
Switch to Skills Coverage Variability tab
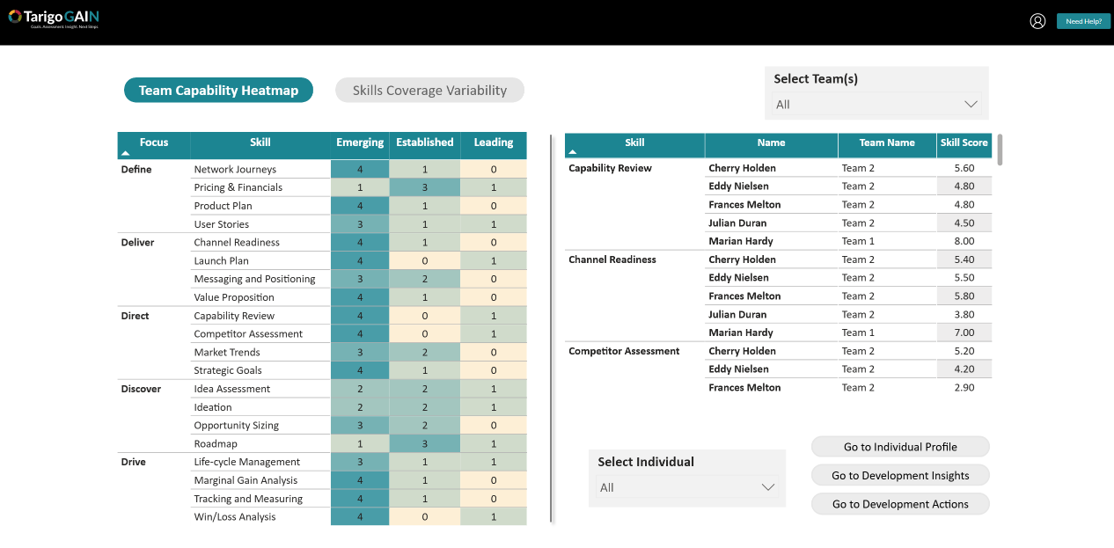point(429,90)
